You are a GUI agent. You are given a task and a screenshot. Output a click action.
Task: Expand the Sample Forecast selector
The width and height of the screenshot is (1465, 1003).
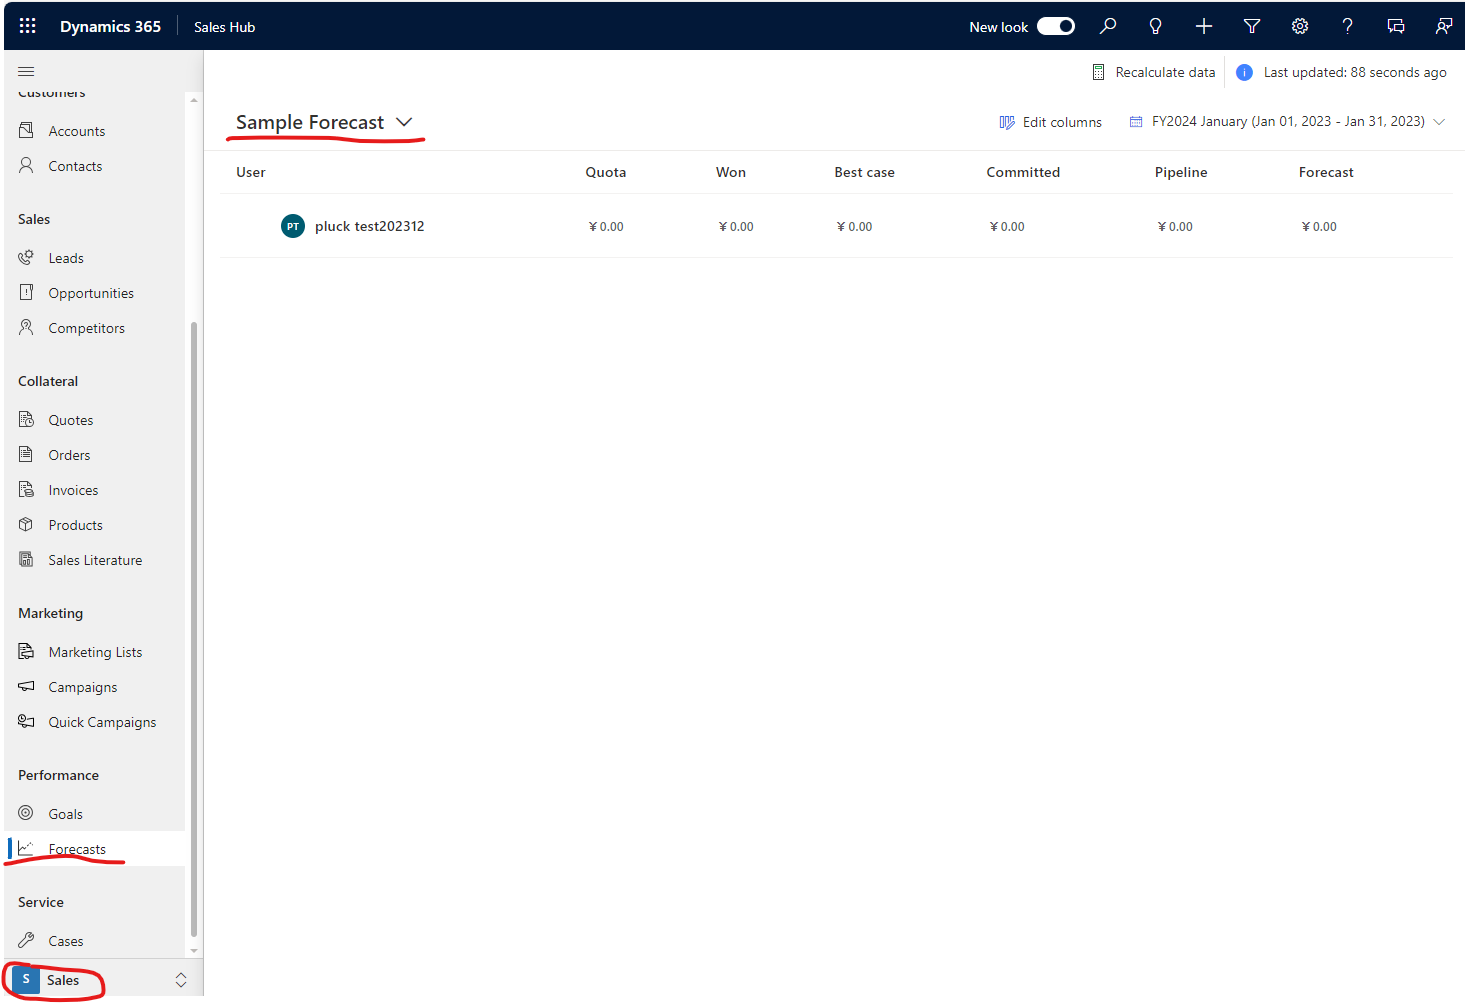(x=404, y=121)
